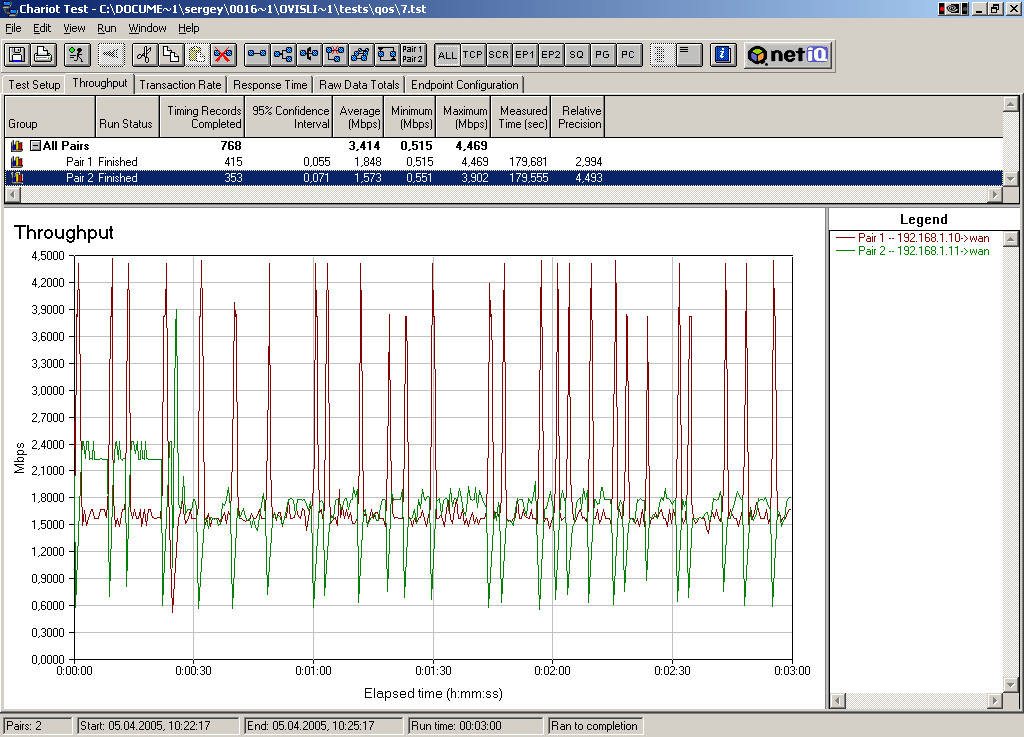Screen dimensions: 1024x737
Task: Open the Endpoint Configuration tab
Action: click(x=464, y=85)
